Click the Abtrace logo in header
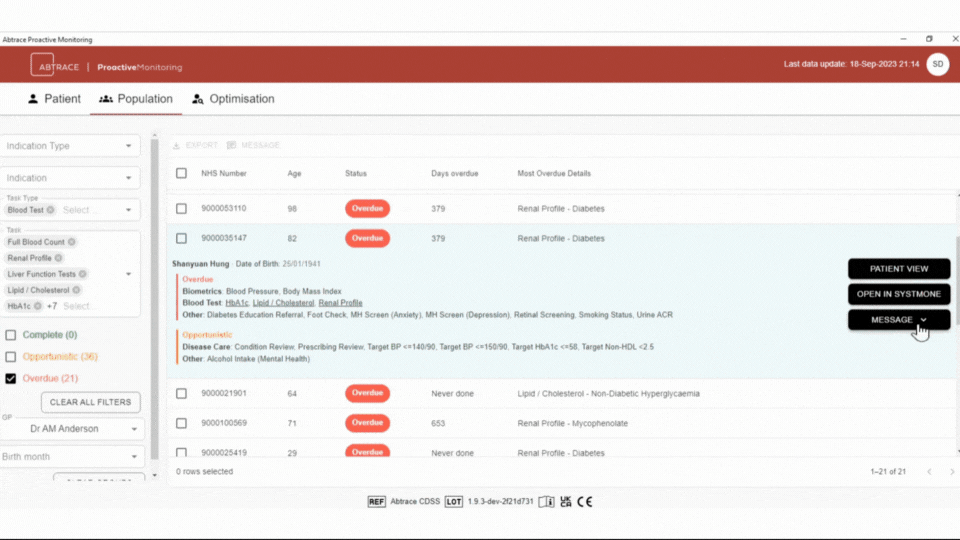The width and height of the screenshot is (960, 540). click(x=56, y=66)
